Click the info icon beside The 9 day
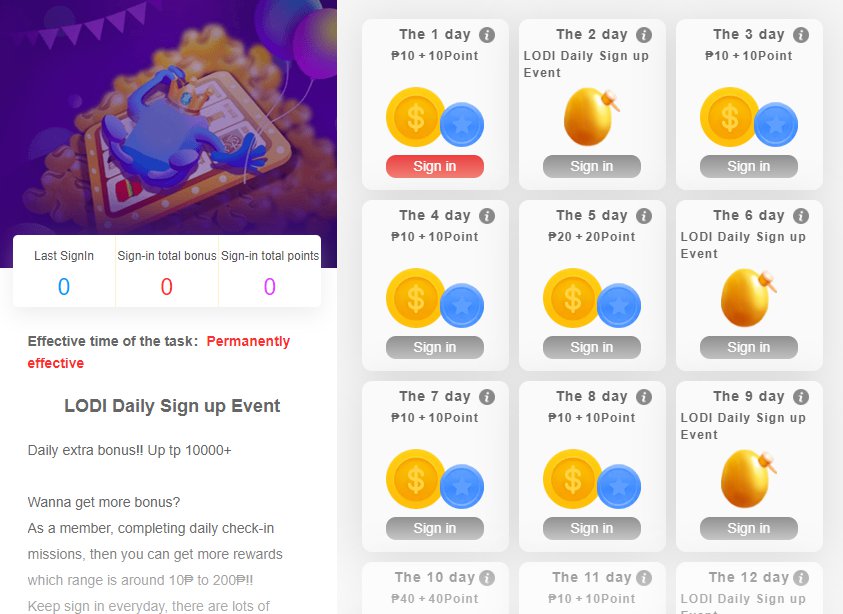 801,397
